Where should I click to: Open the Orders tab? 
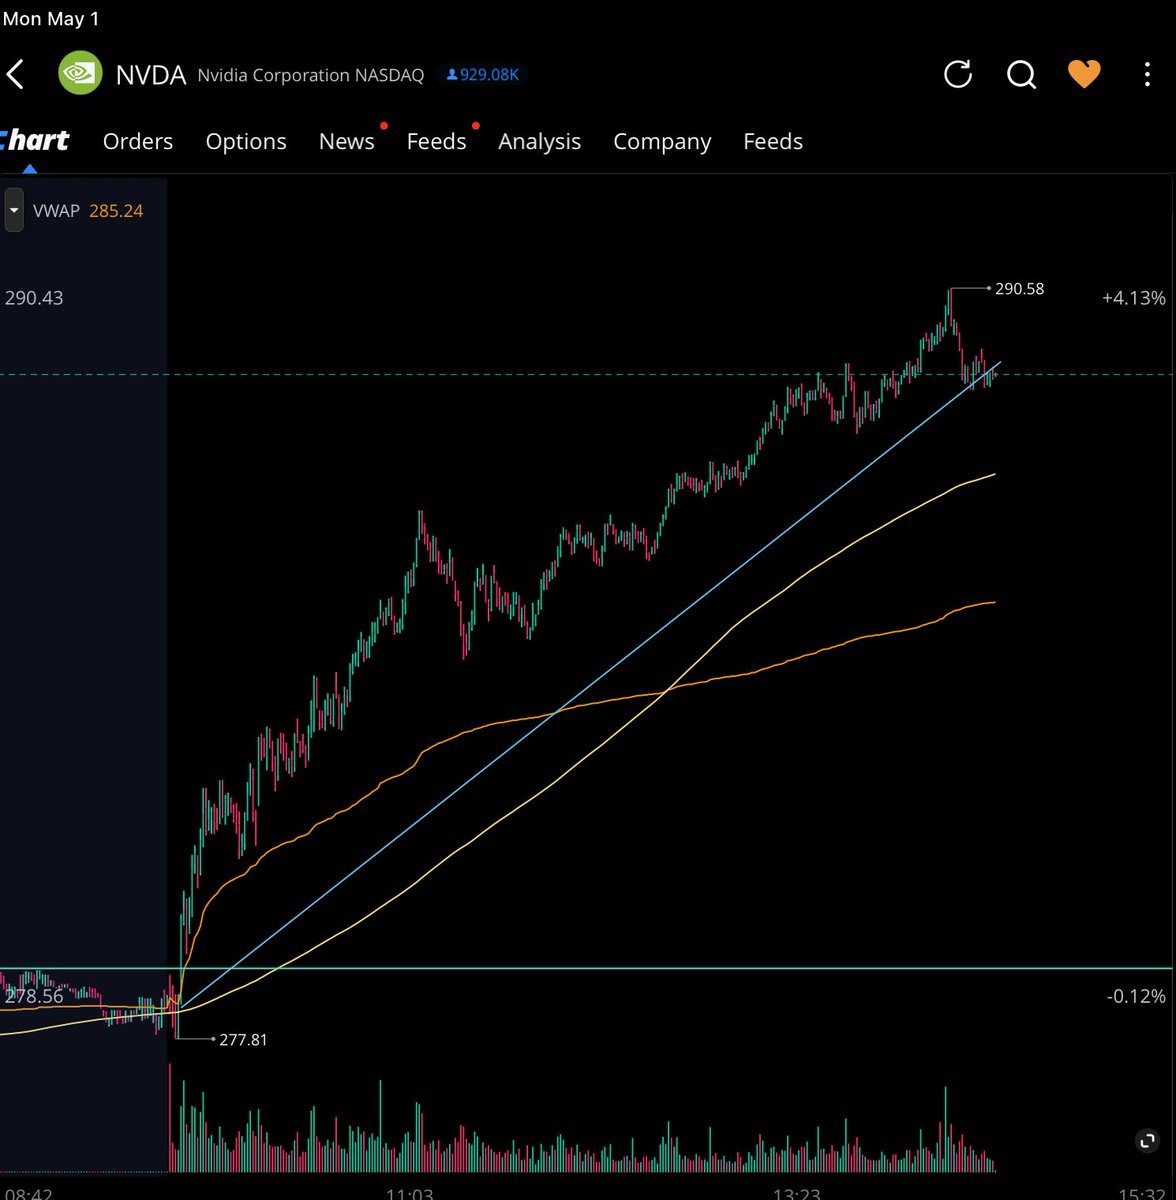pyautogui.click(x=138, y=142)
